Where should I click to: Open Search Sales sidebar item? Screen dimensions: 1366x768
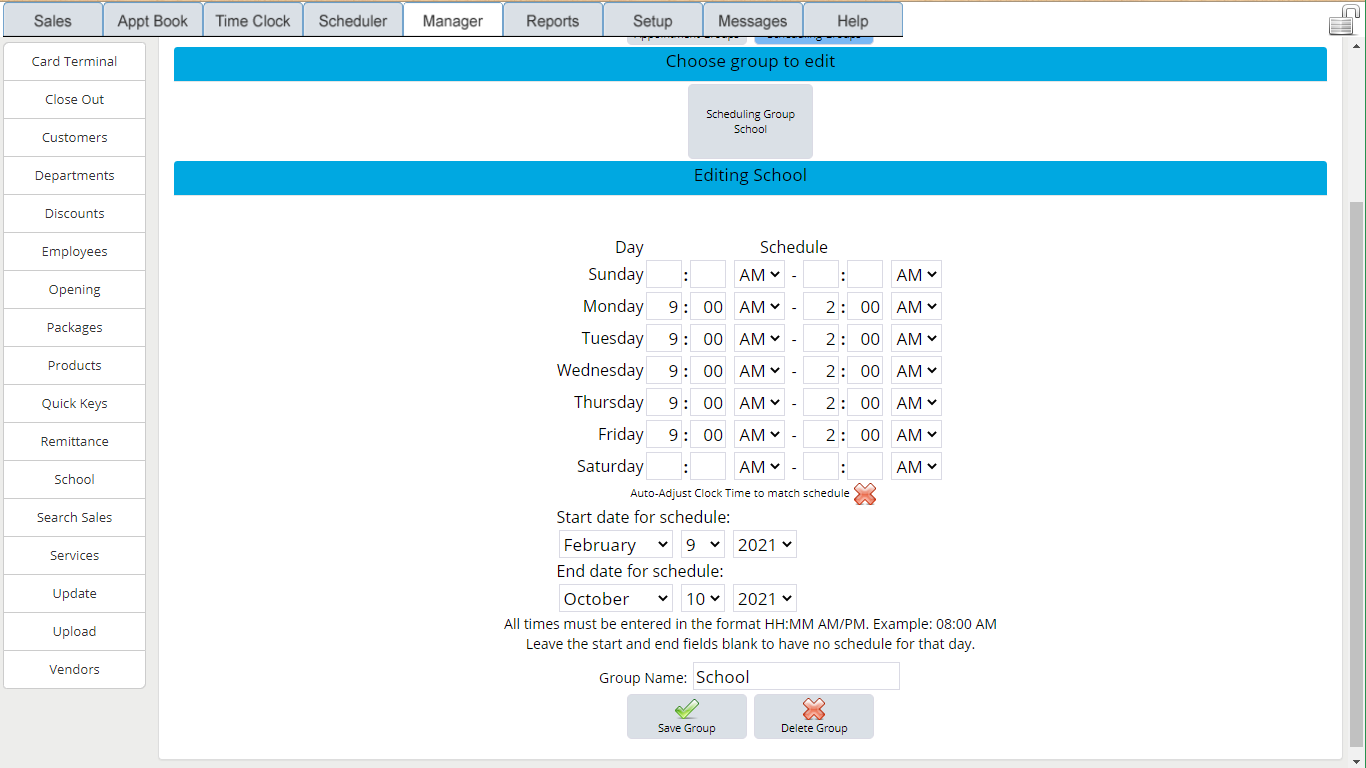[75, 518]
